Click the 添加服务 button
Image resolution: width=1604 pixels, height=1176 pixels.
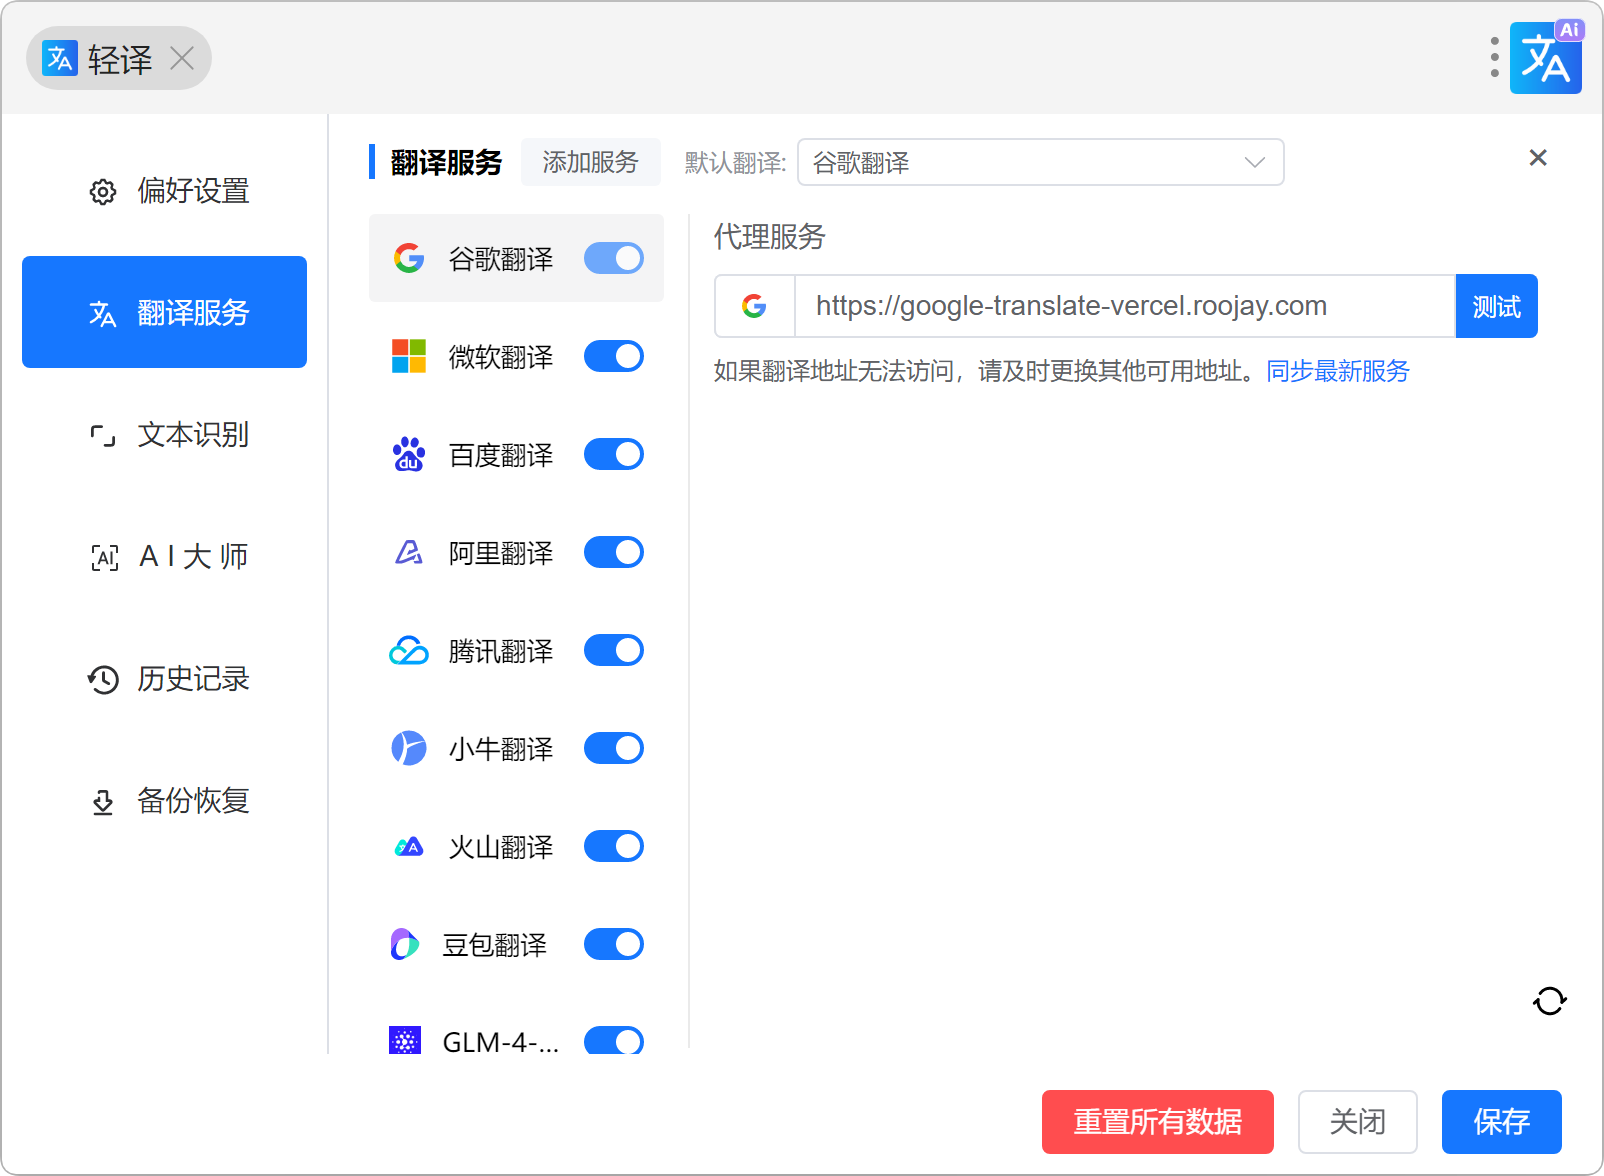[x=590, y=162]
